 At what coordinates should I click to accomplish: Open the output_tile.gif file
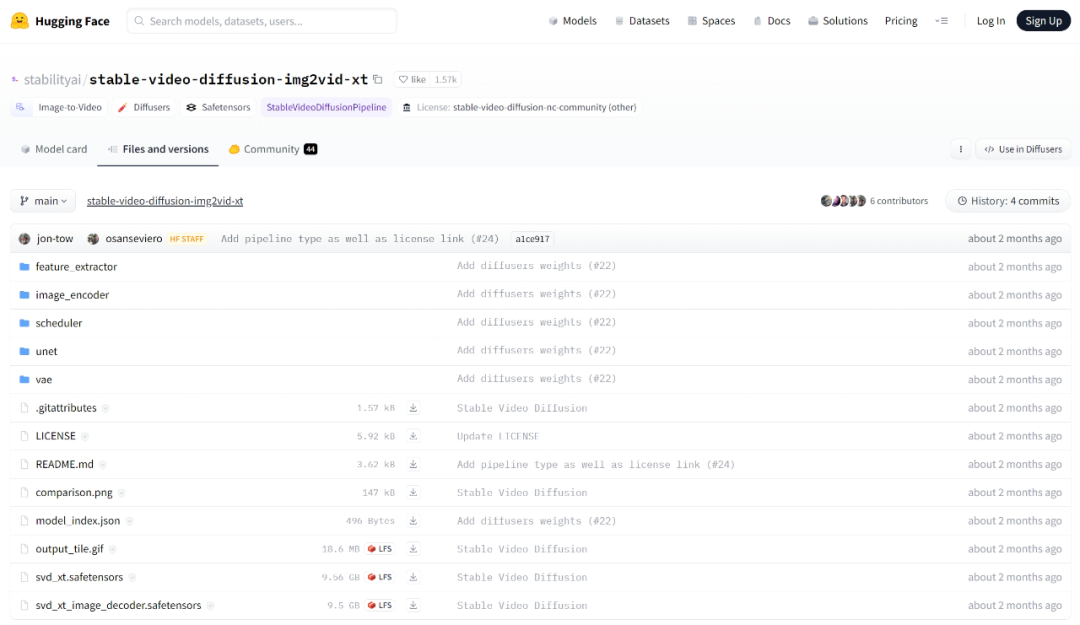pyautogui.click(x=70, y=549)
